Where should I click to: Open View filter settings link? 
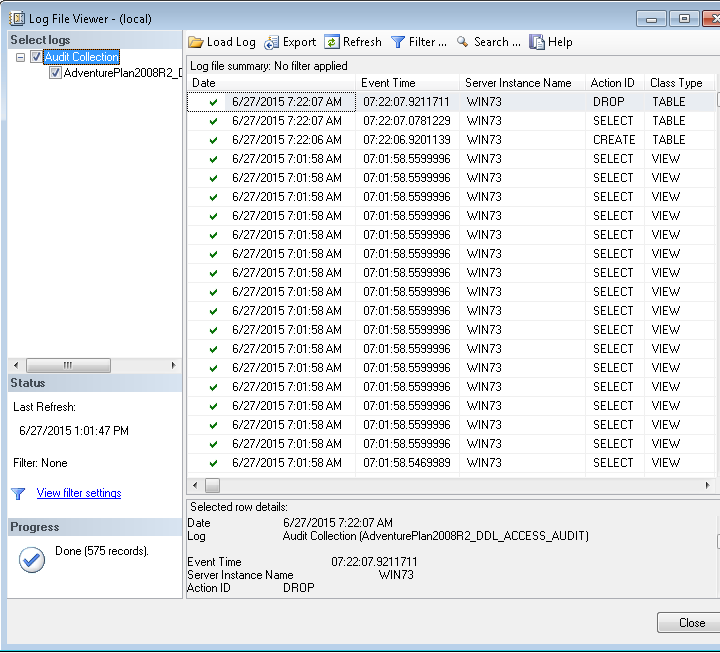[79, 493]
